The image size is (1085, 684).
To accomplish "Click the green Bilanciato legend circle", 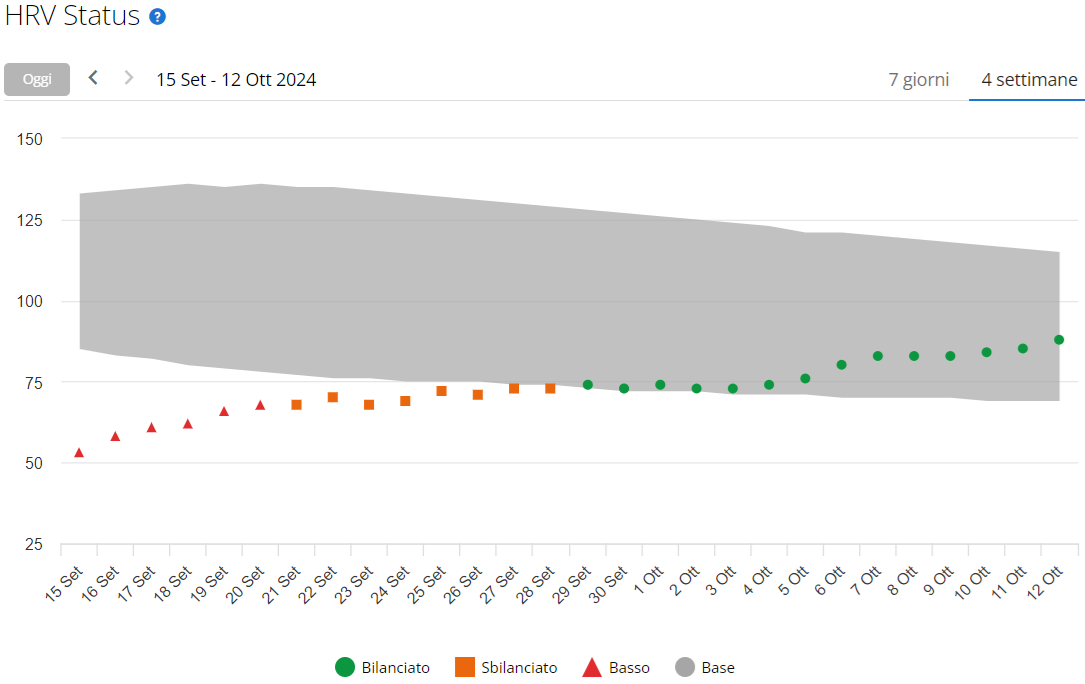I will coord(345,667).
